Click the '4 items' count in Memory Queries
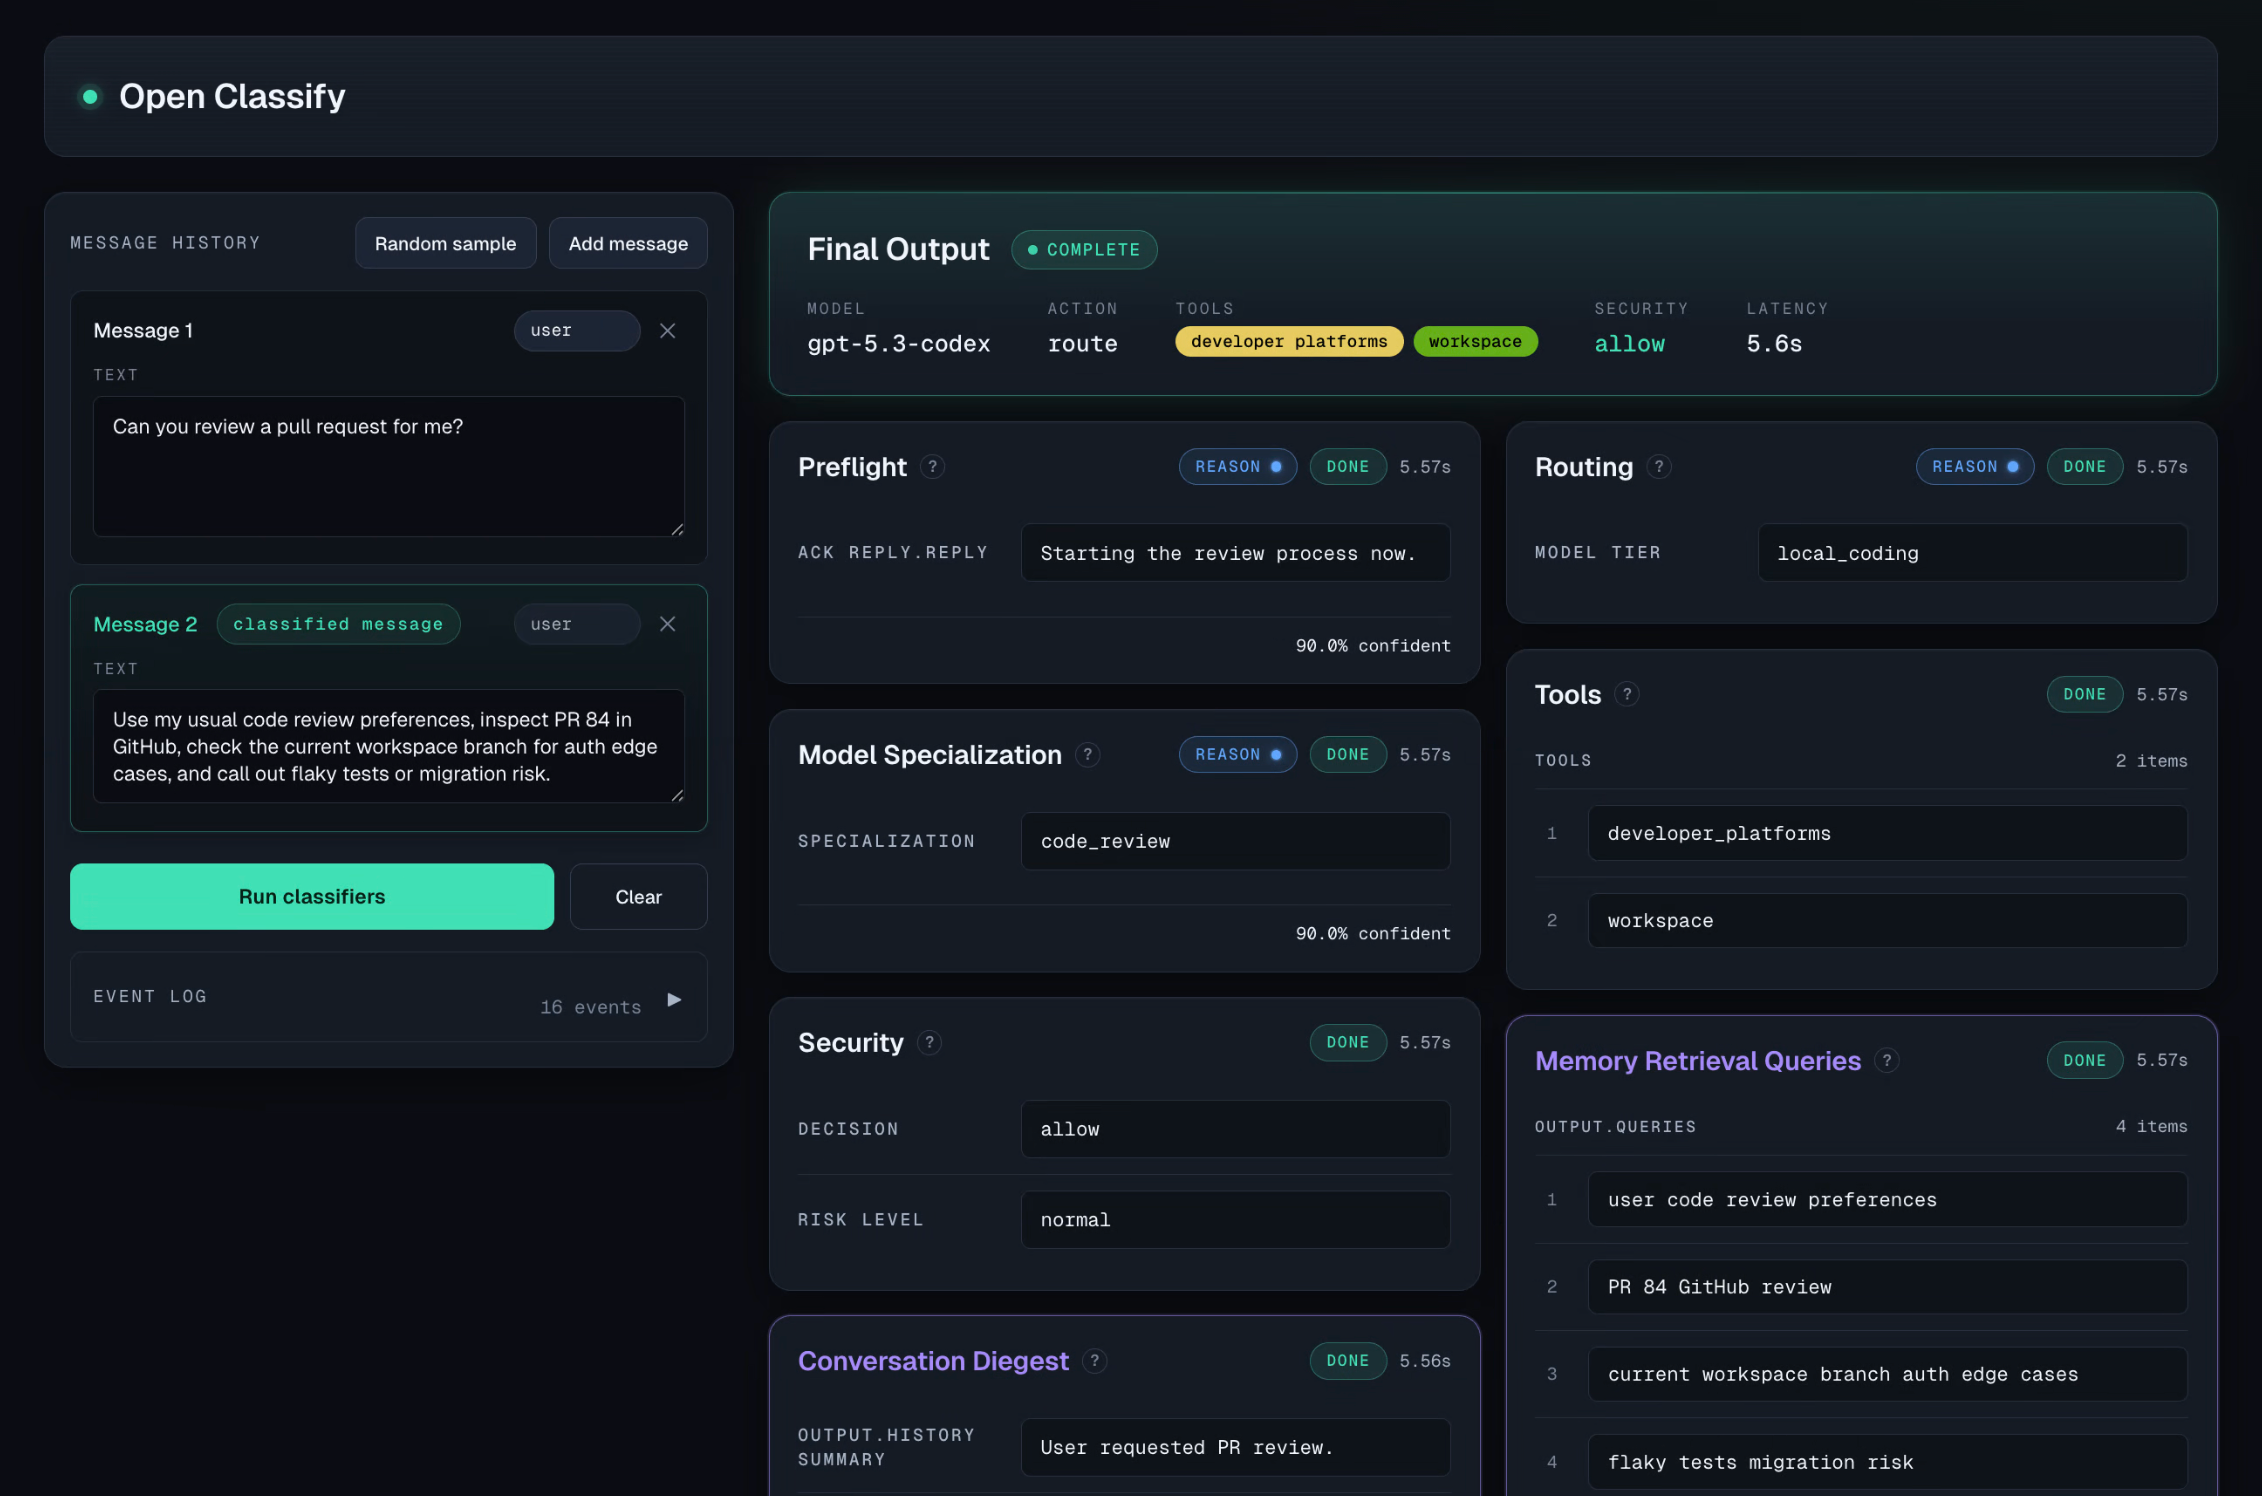This screenshot has width=2262, height=1496. tap(2151, 1126)
